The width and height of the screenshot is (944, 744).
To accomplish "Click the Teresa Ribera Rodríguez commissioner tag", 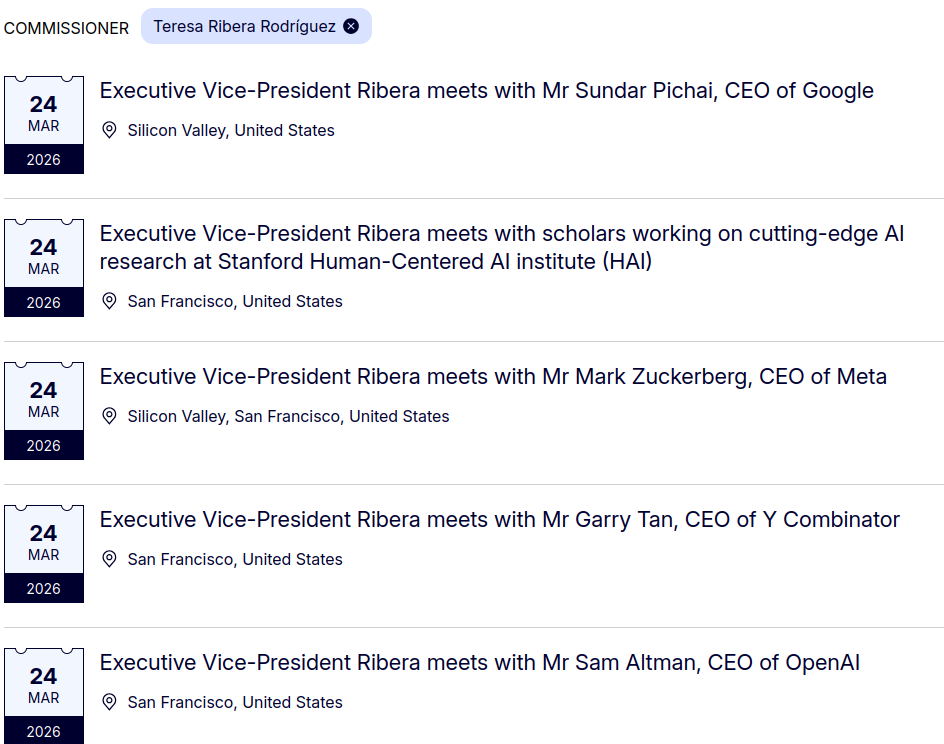I will coord(244,27).
